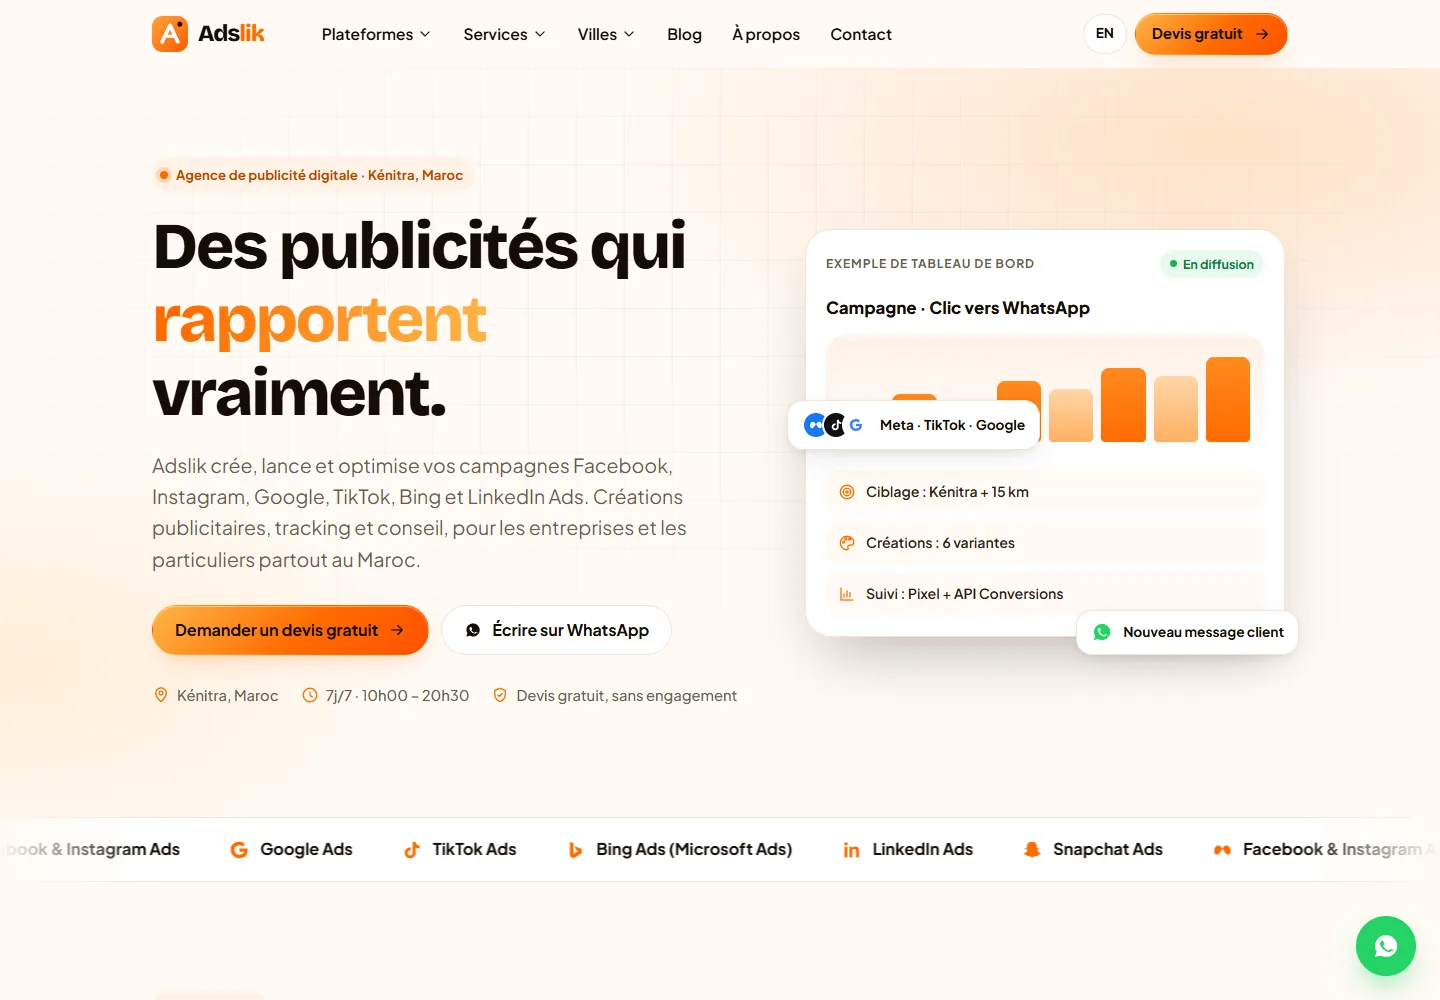
Task: Click tallest orange bar in campaign chart
Action: coord(1228,399)
